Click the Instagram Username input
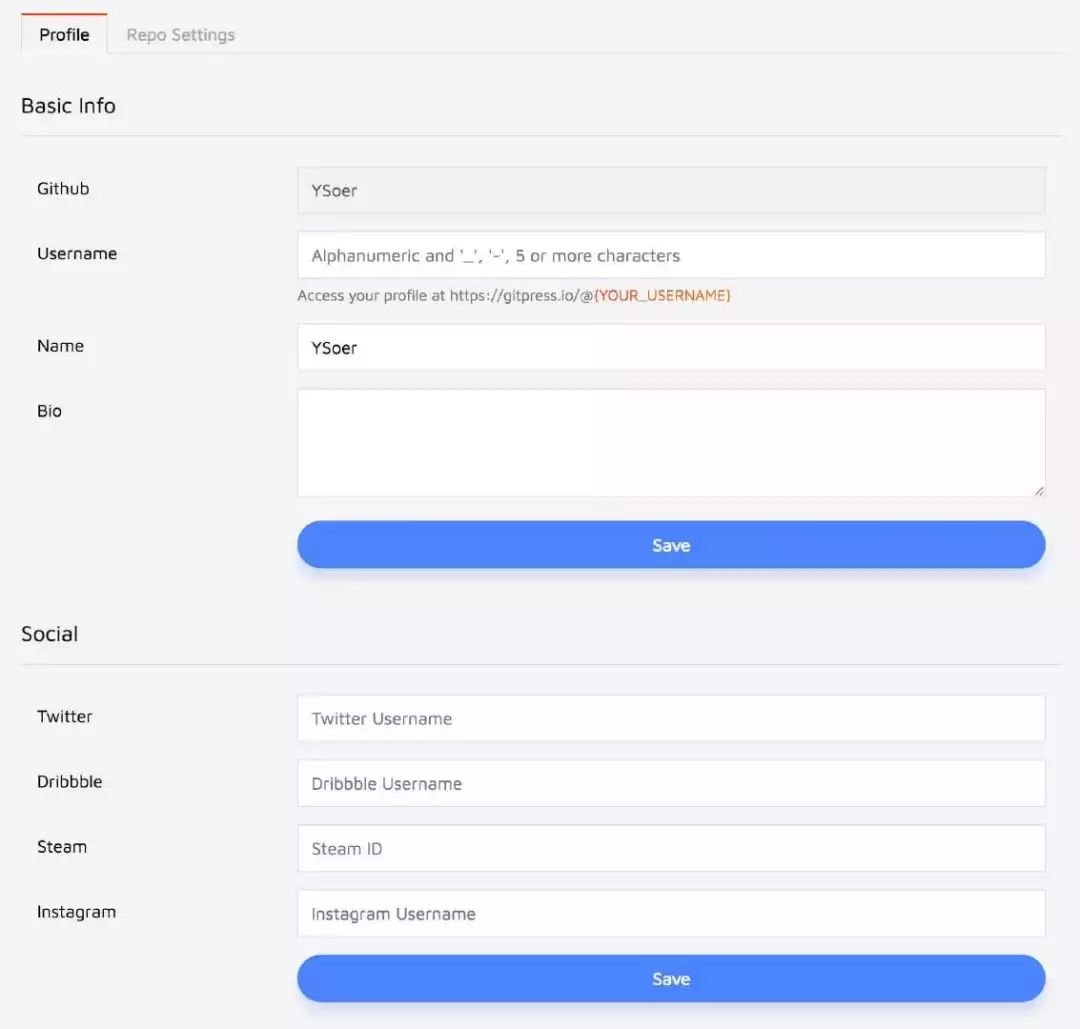Viewport: 1080px width, 1029px height. (671, 914)
